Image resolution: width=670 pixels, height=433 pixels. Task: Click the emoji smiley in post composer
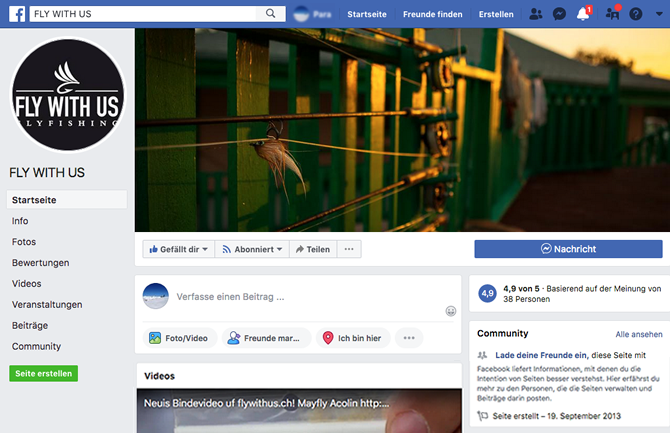click(450, 311)
